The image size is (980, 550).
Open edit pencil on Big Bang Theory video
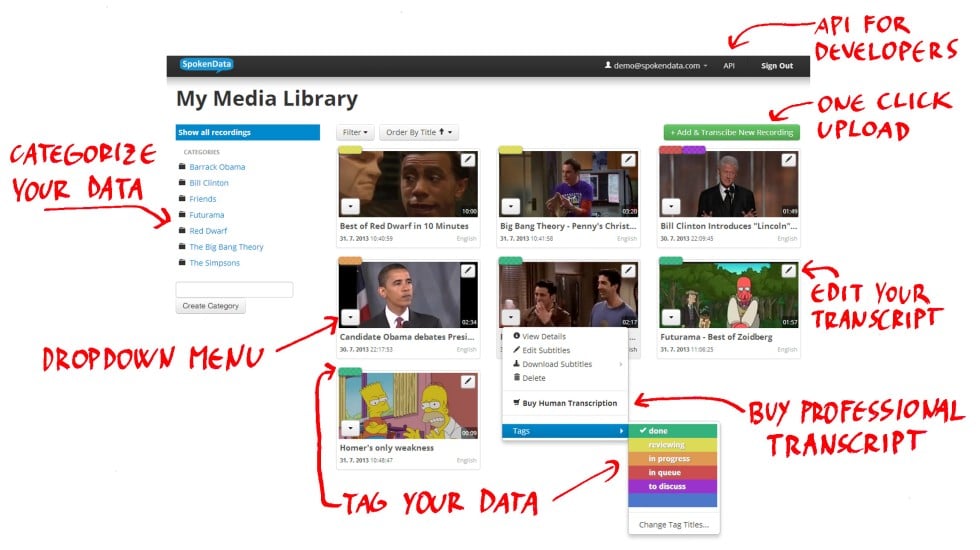[x=628, y=160]
